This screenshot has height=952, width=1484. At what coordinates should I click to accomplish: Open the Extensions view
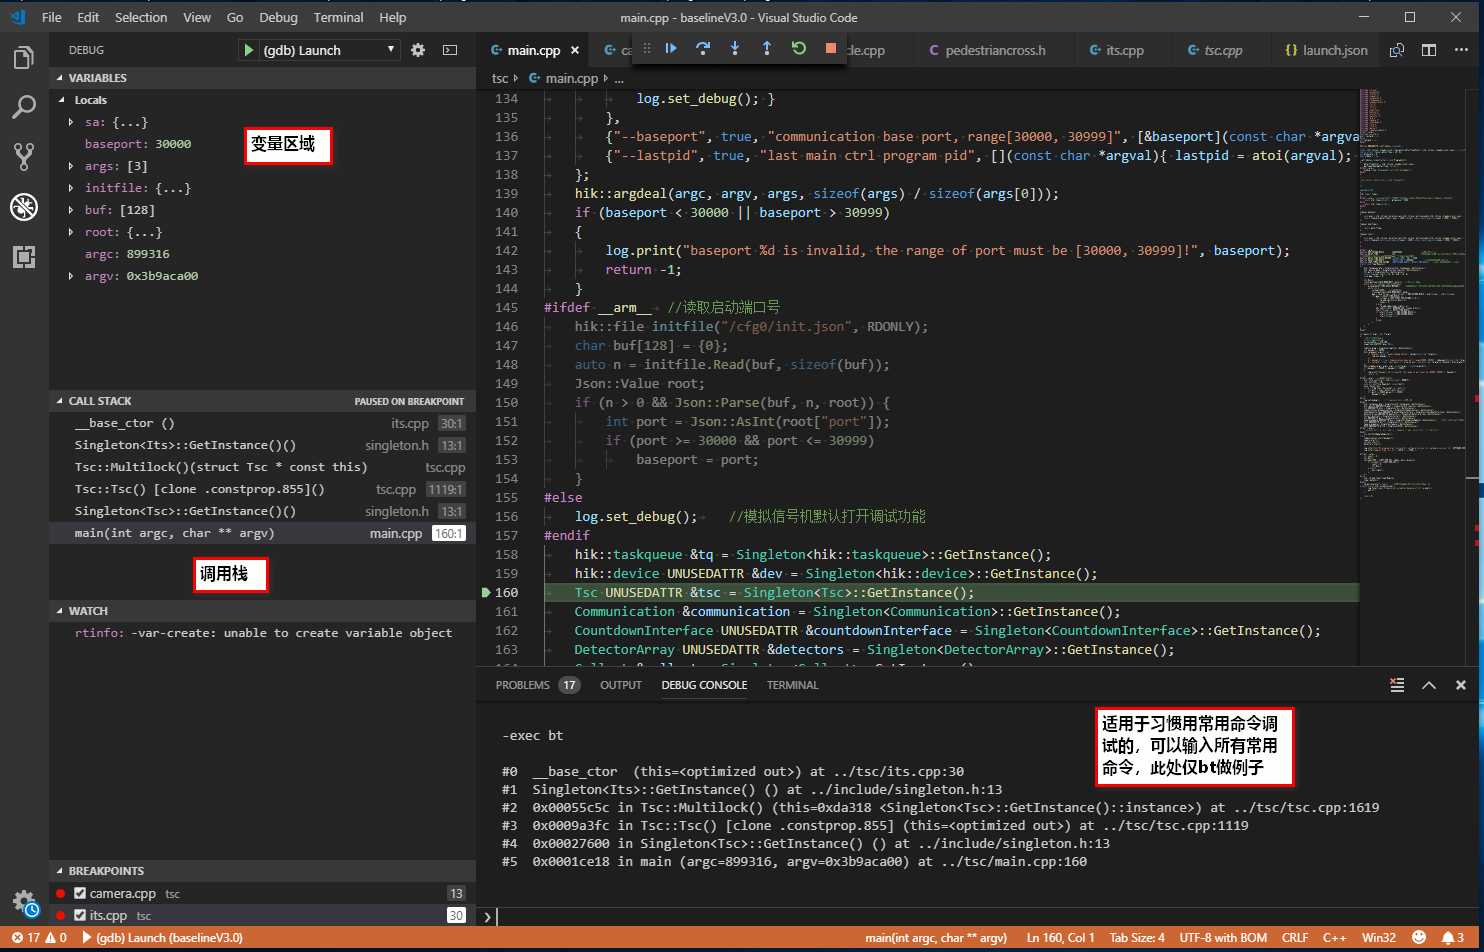coord(24,257)
